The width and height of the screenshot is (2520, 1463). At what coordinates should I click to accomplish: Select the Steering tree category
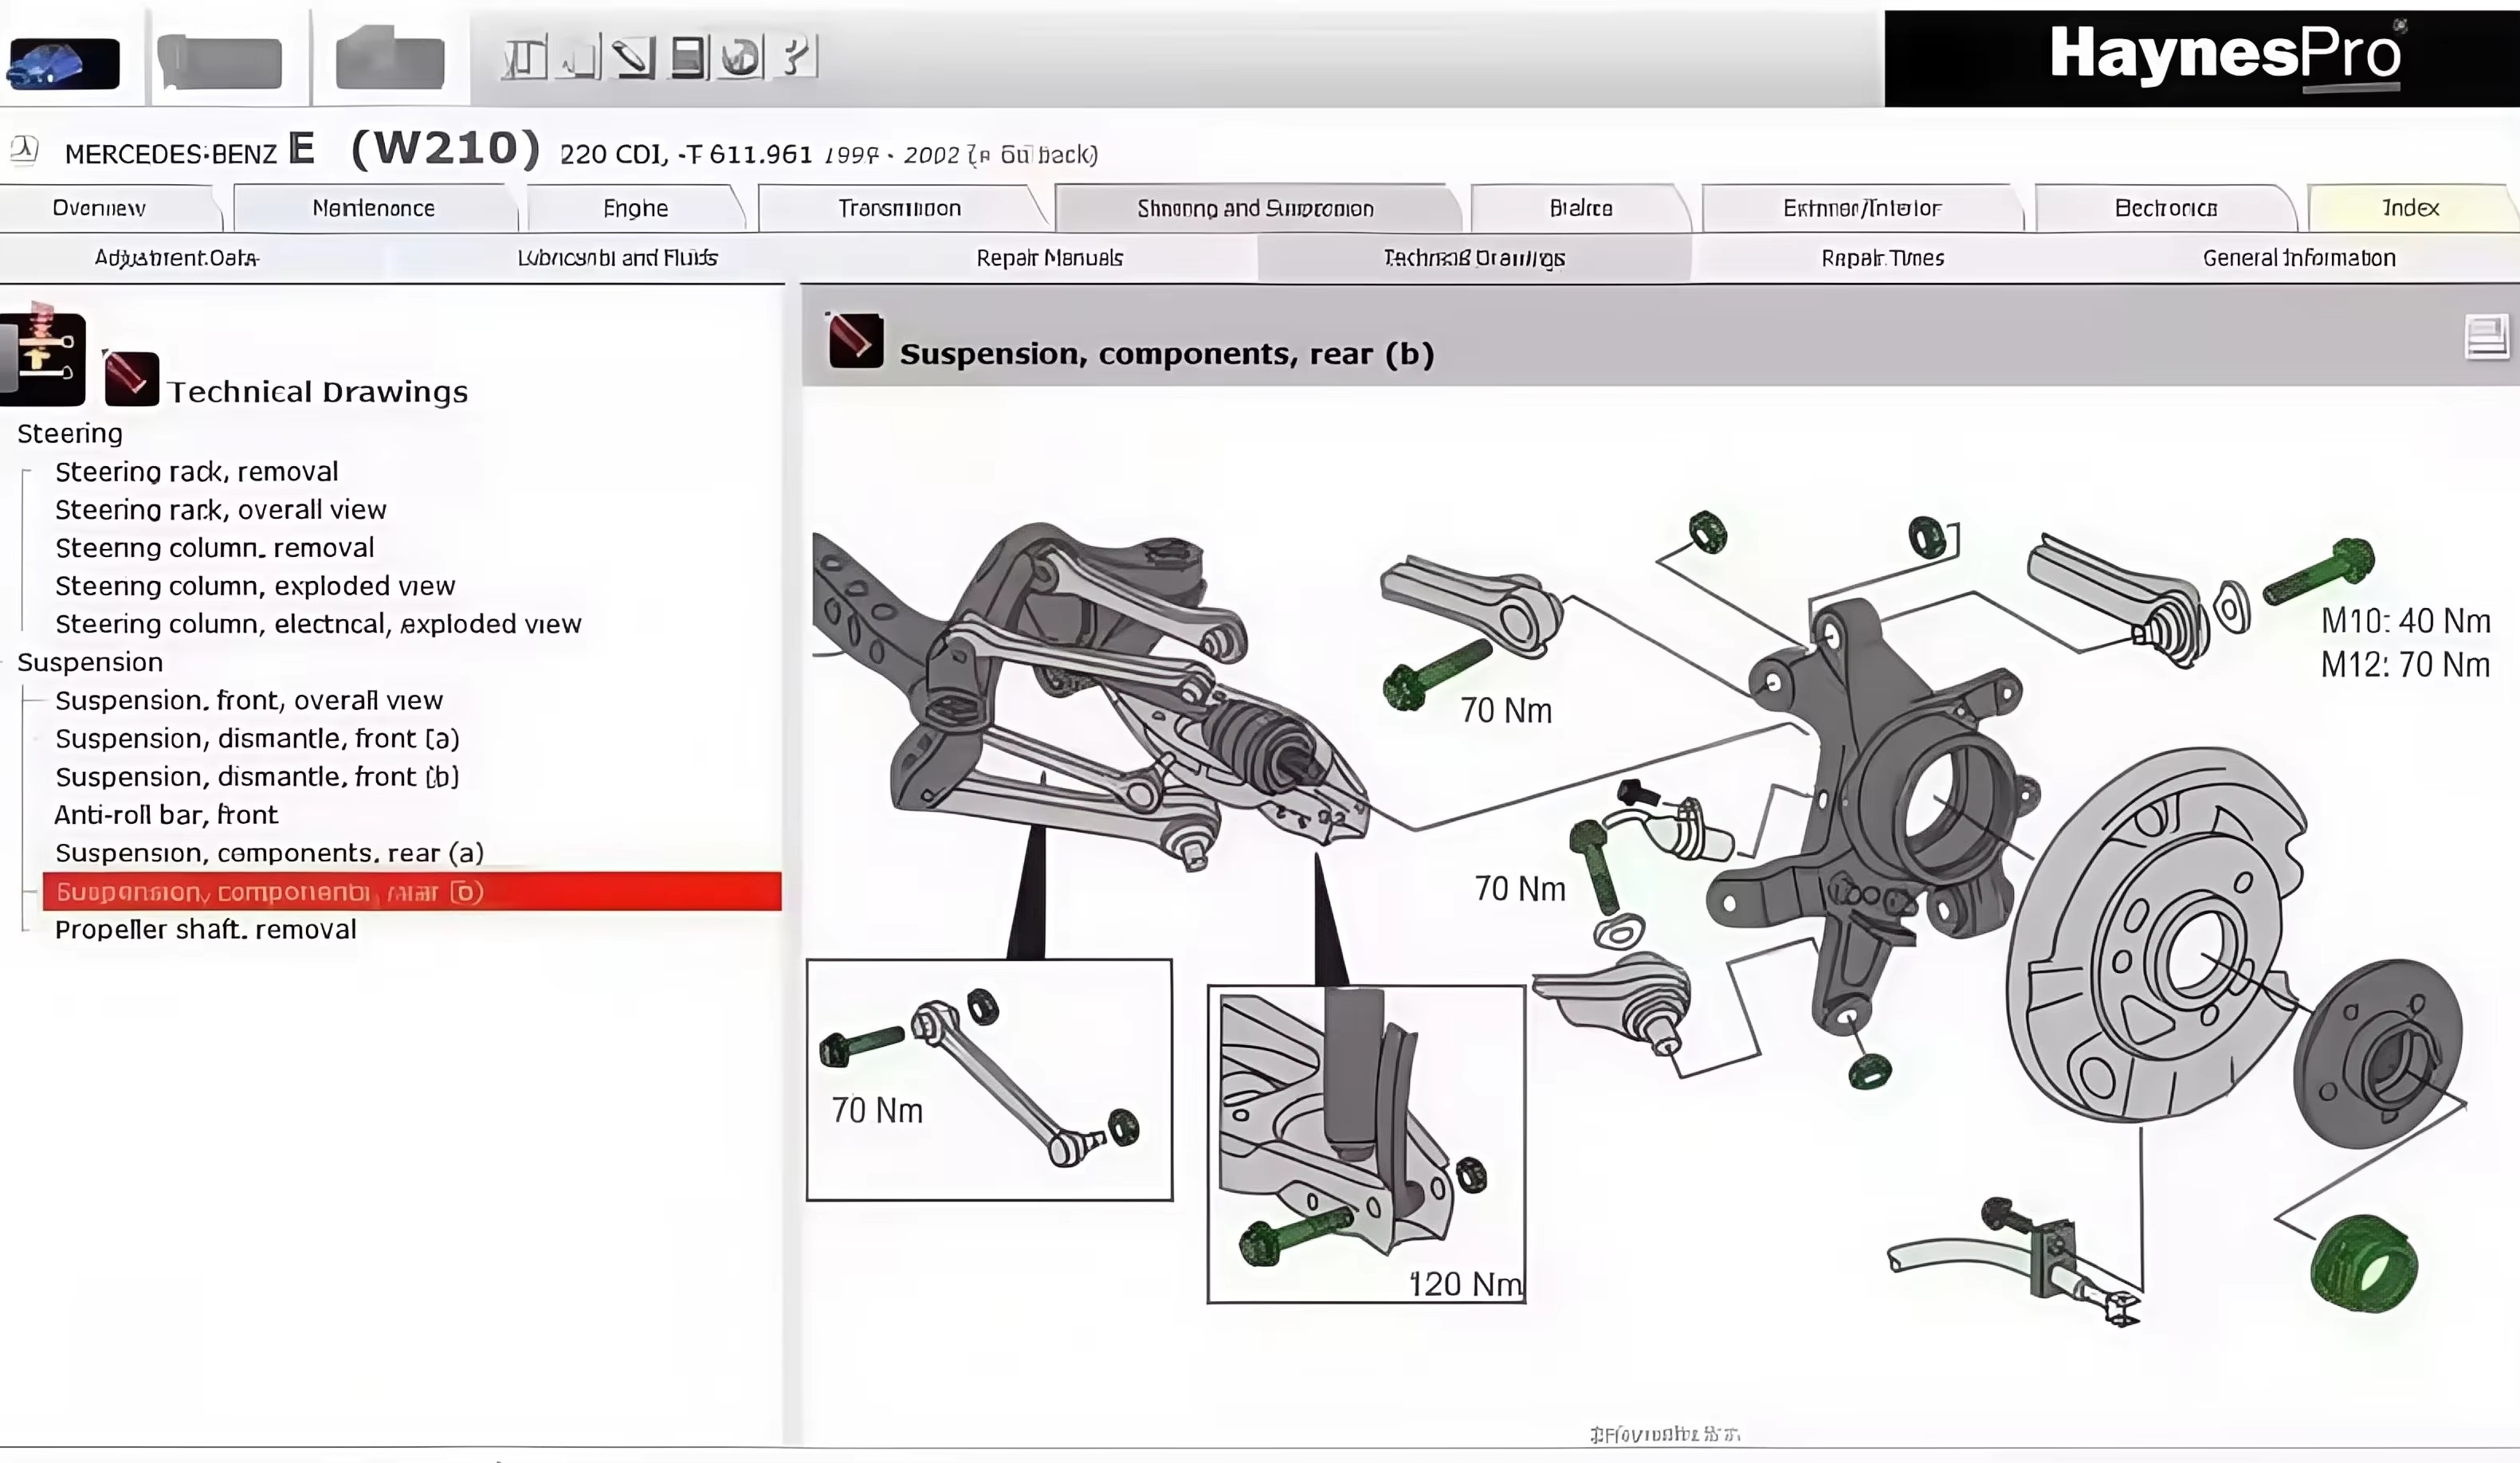coord(70,434)
